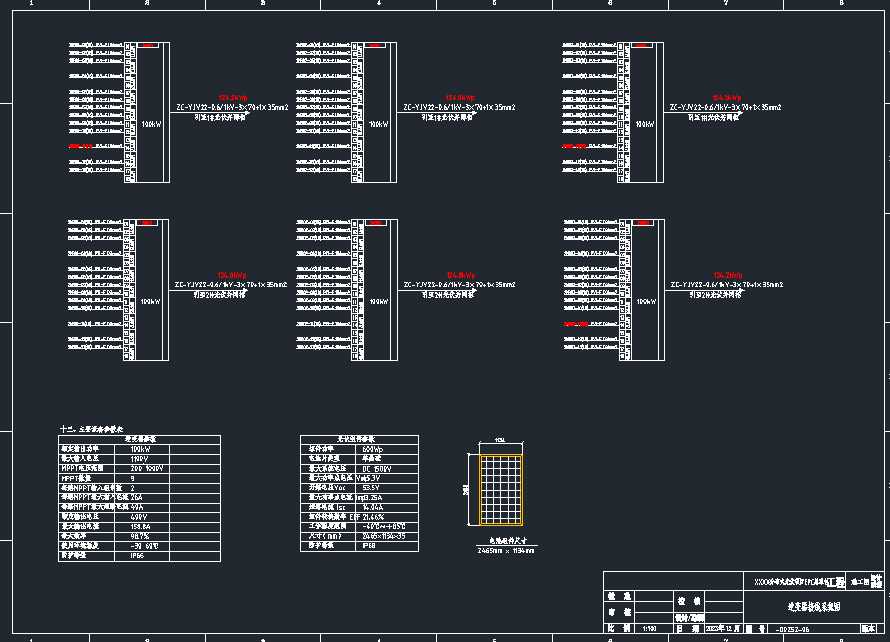Select the top-right inverter's ZC-YJV22 cable label
The height and width of the screenshot is (642, 890).
[x=724, y=106]
